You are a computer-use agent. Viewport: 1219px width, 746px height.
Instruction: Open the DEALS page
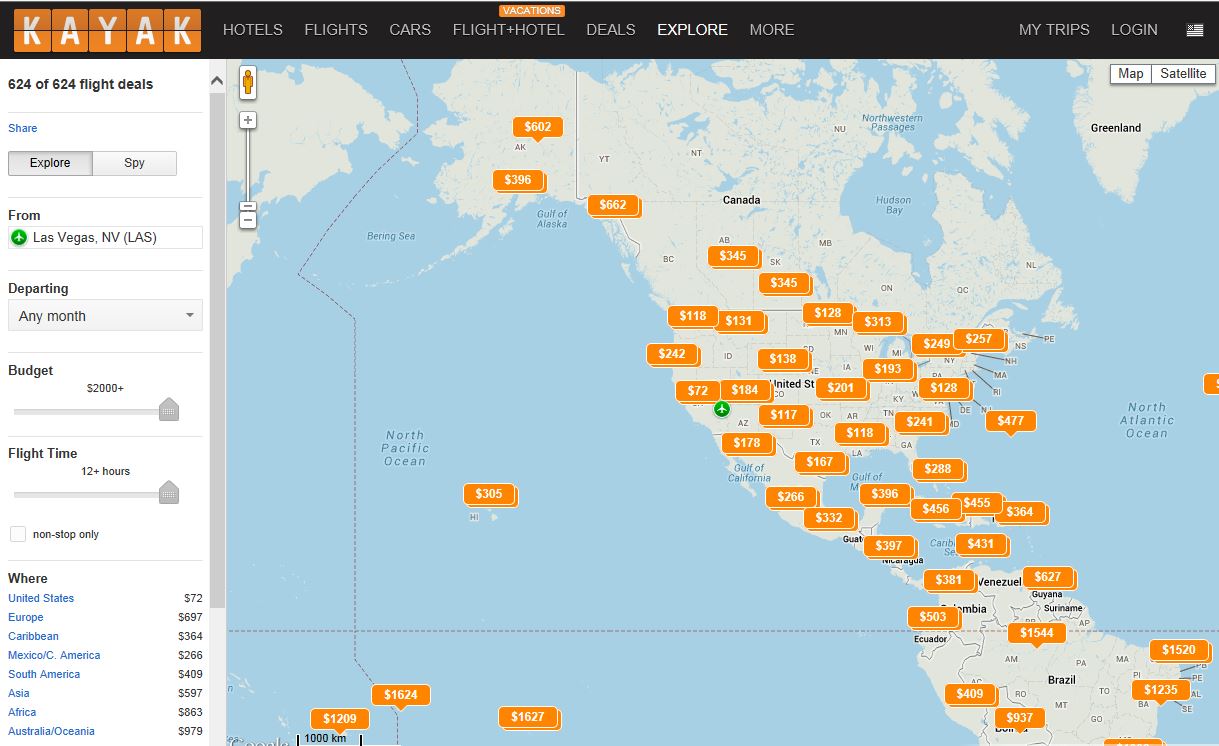(x=611, y=30)
